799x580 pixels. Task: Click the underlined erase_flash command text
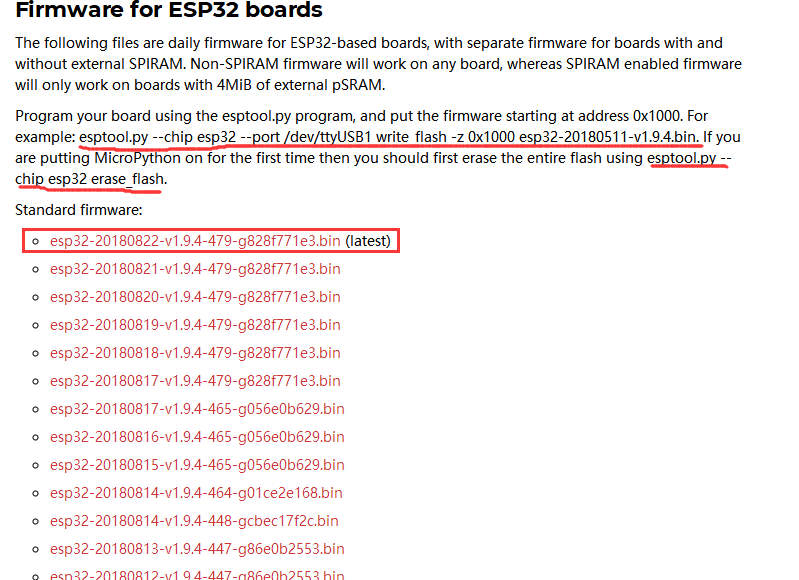click(372, 168)
